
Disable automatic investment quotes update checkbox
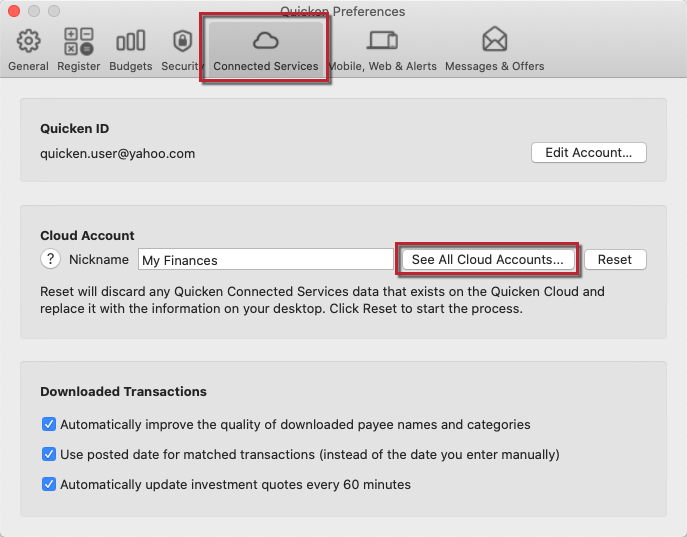[x=49, y=484]
